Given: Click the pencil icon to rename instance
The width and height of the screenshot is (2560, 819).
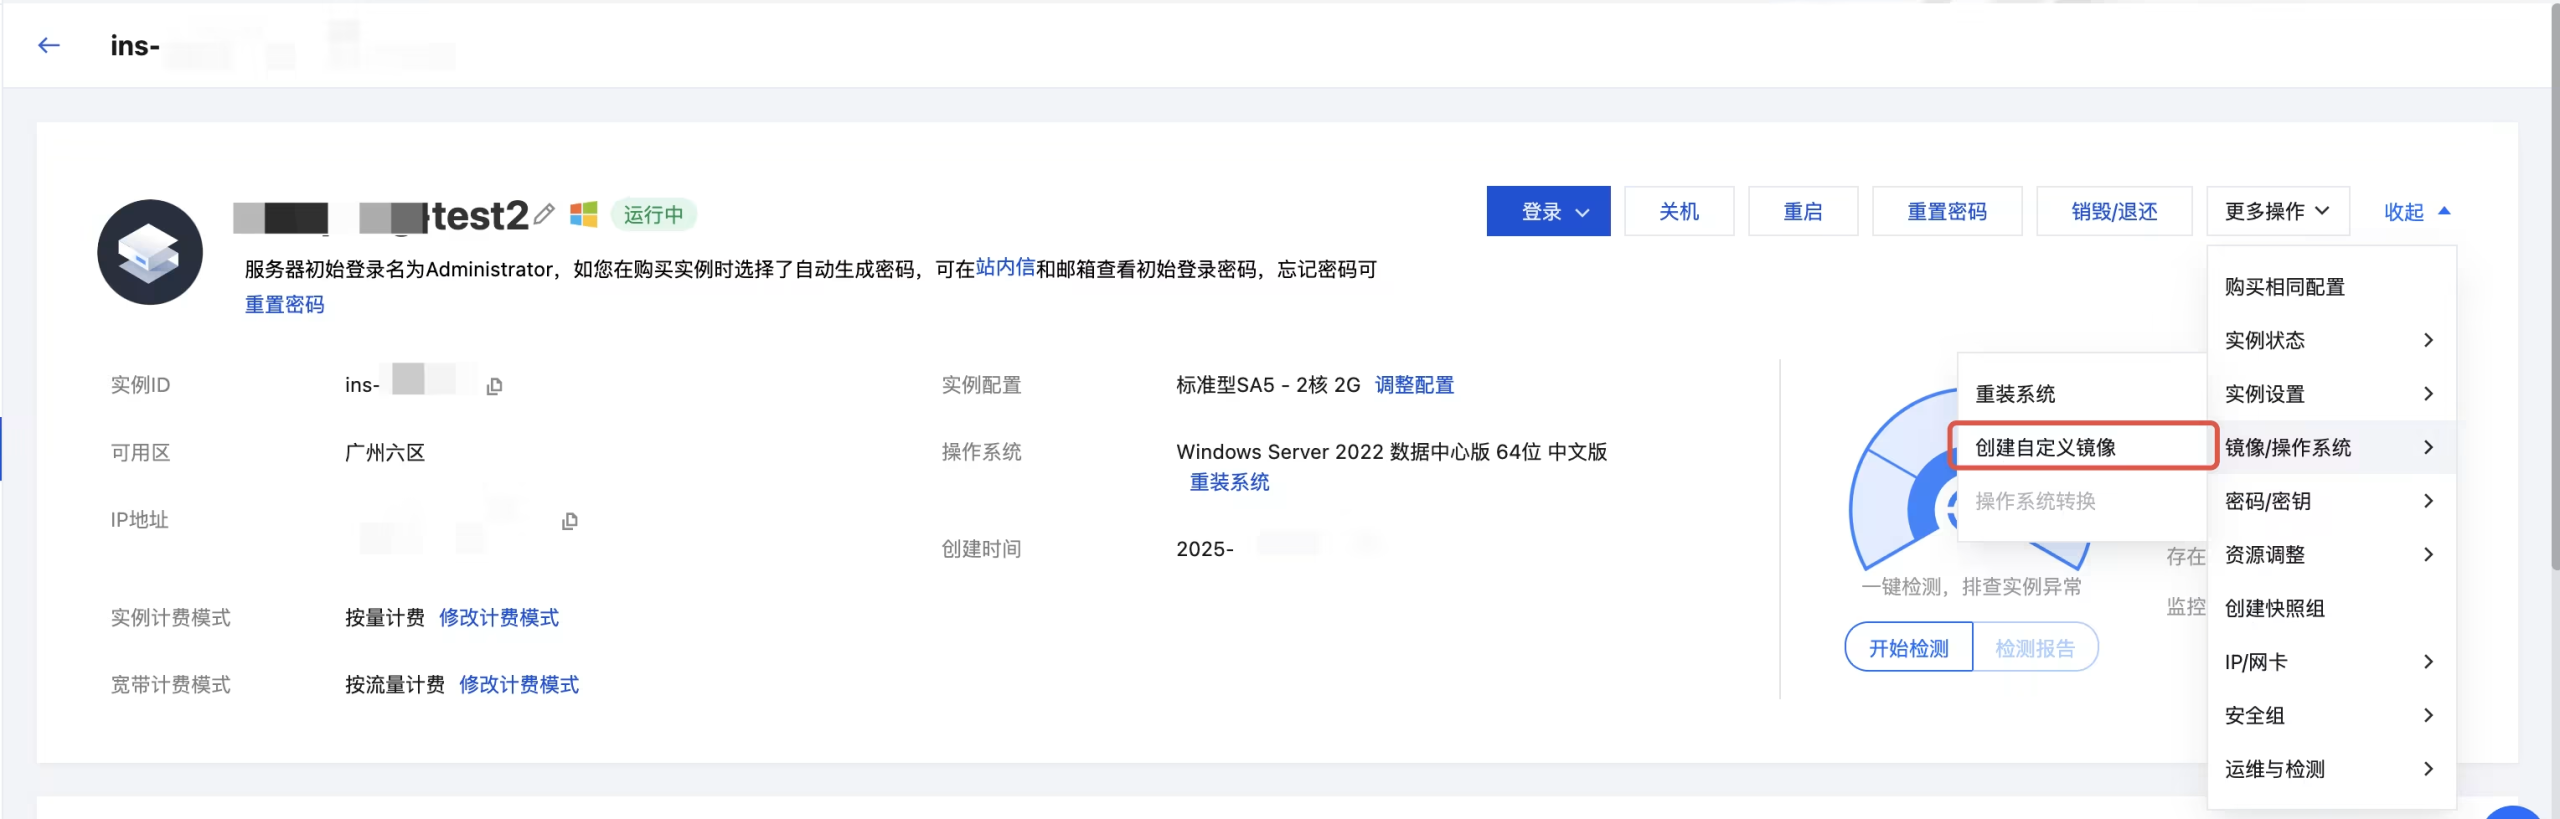Looking at the screenshot, I should click(544, 214).
